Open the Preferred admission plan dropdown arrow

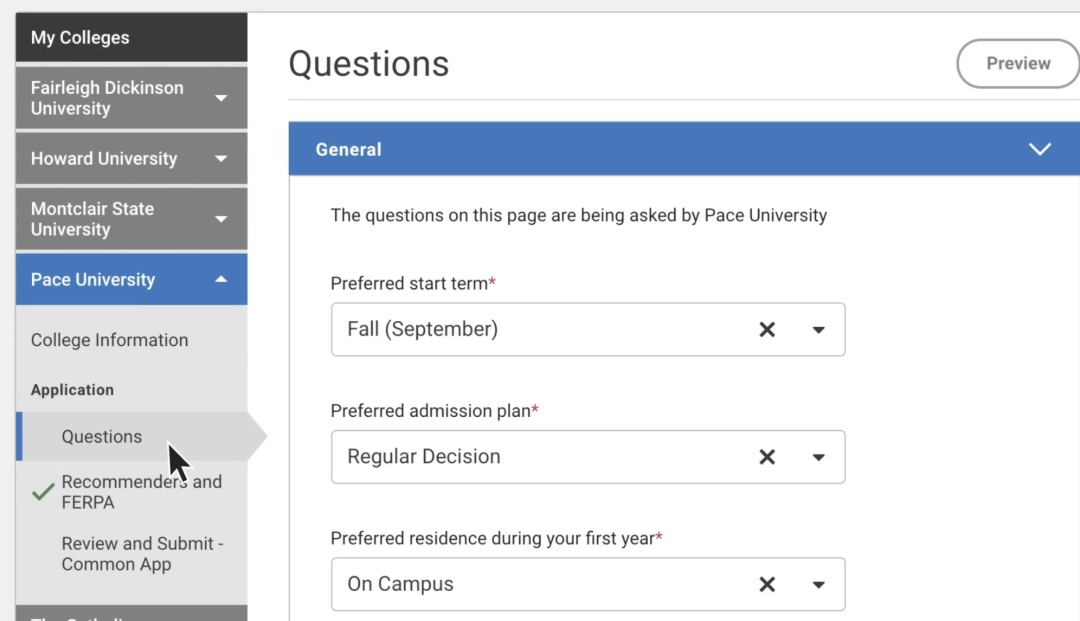818,457
